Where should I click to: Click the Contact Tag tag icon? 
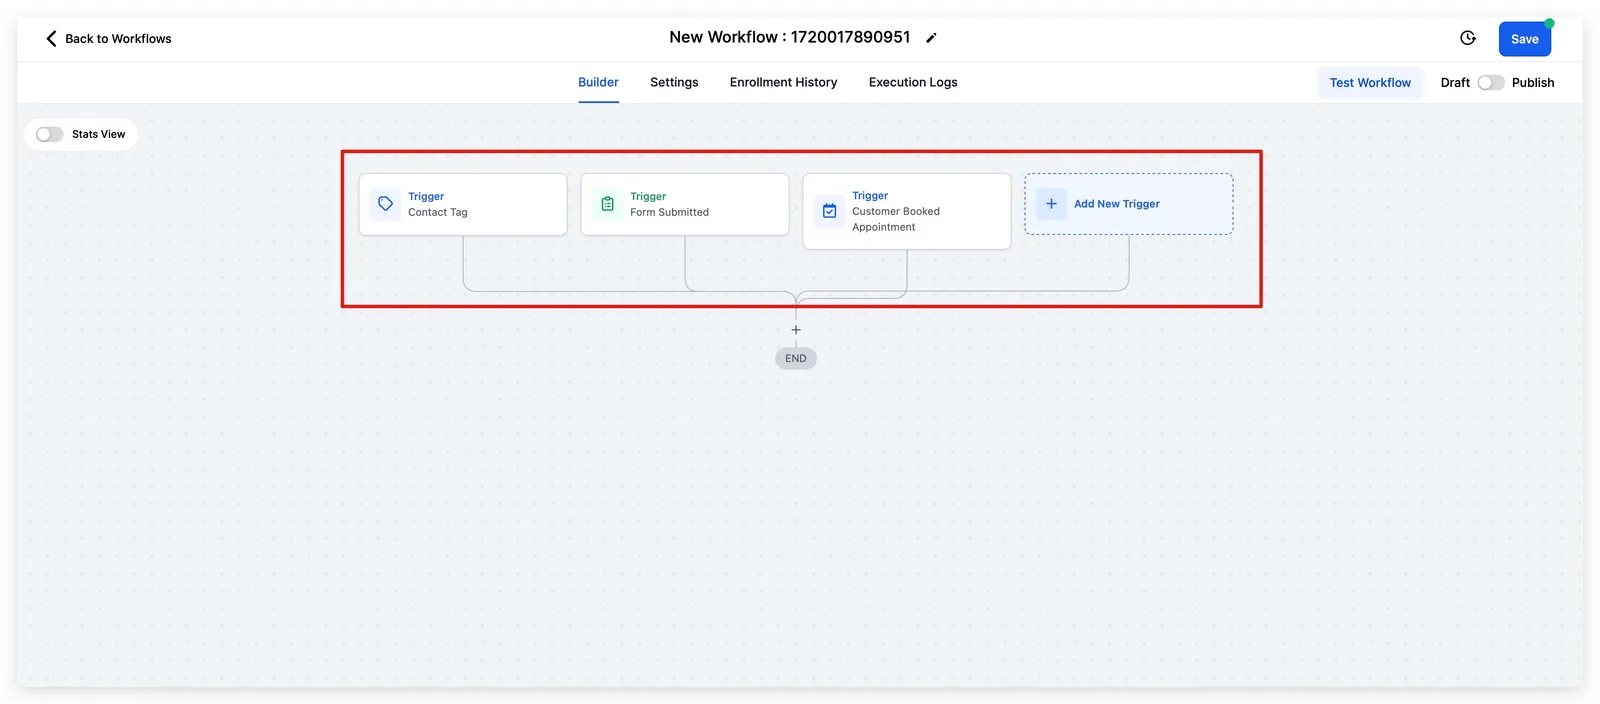(x=385, y=204)
